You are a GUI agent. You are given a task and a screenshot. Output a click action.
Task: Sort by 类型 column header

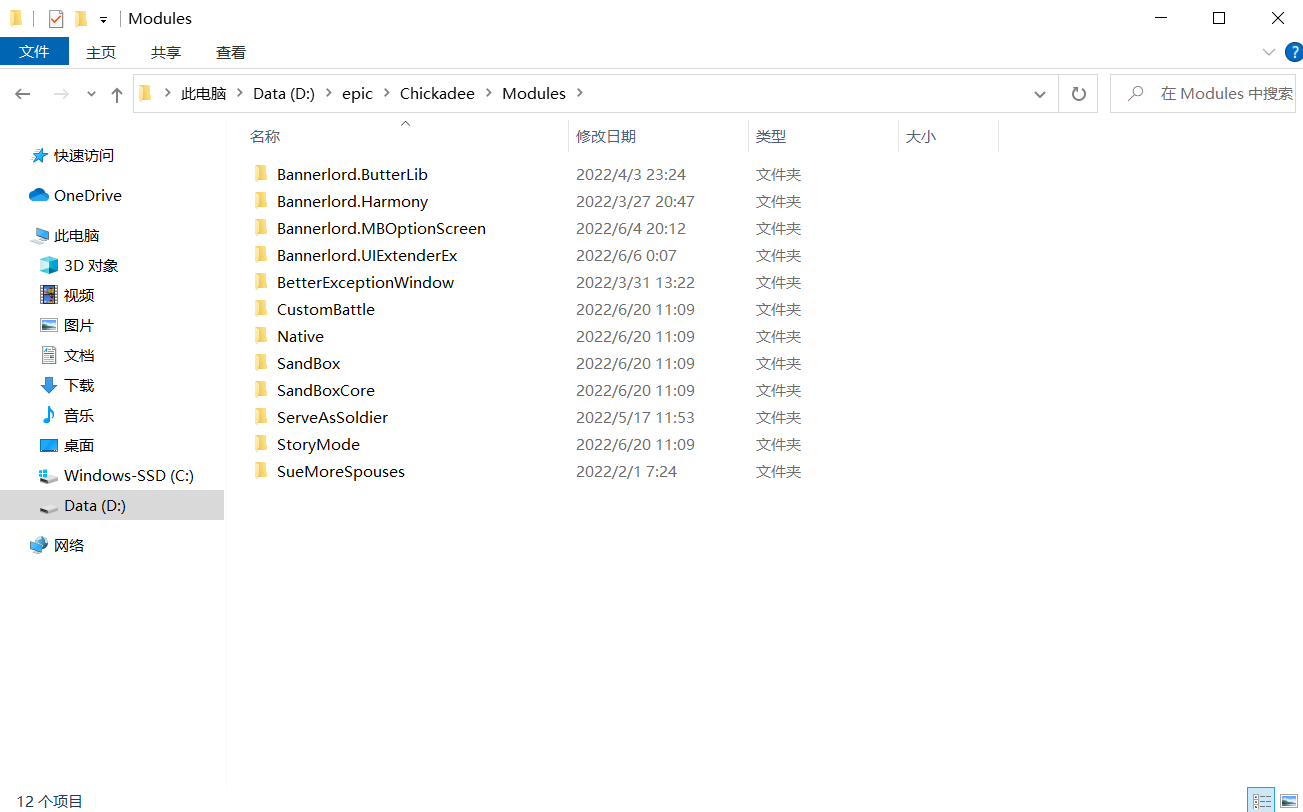pyautogui.click(x=823, y=136)
